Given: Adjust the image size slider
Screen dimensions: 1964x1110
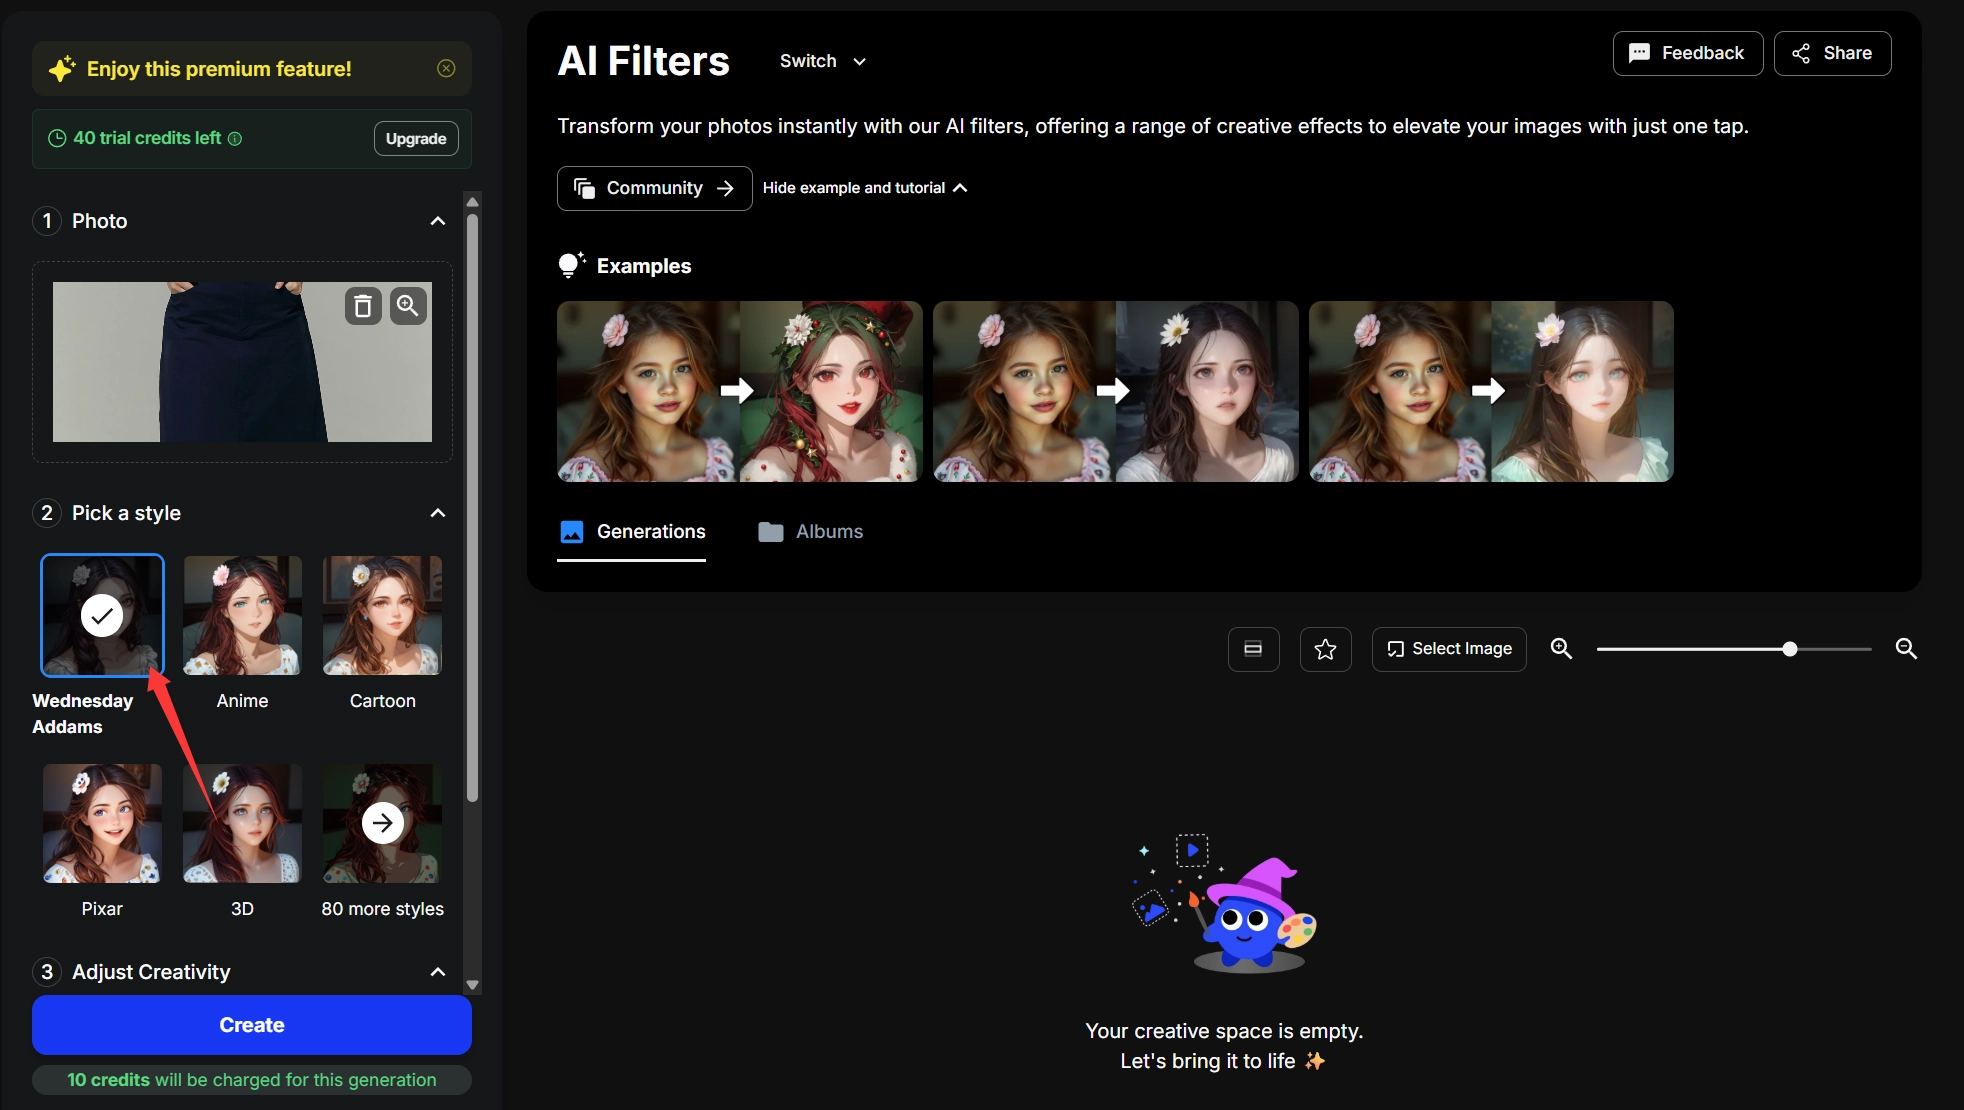Looking at the screenshot, I should pyautogui.click(x=1789, y=649).
